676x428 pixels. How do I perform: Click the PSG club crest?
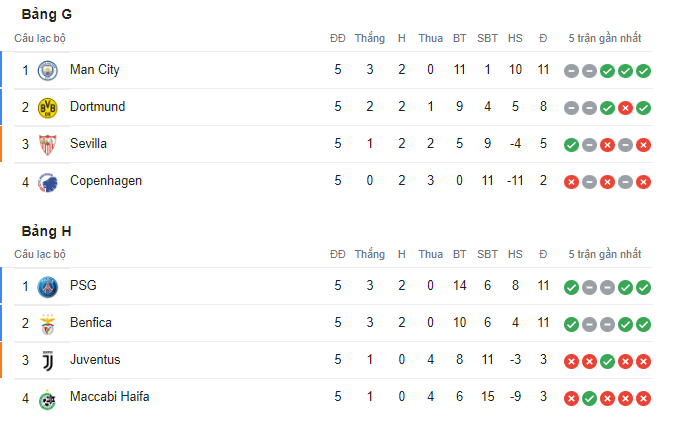pos(47,287)
